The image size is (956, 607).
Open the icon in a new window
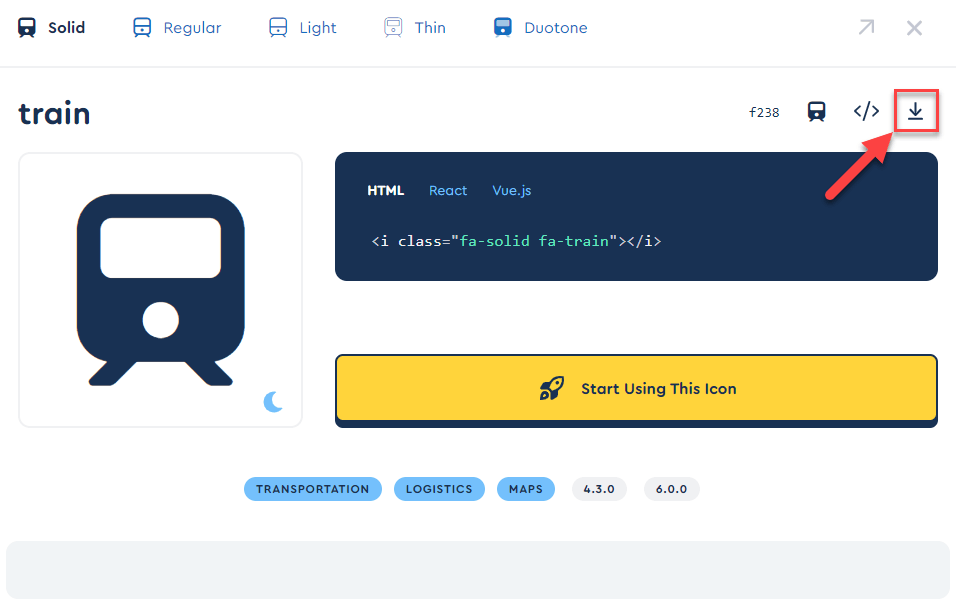click(866, 27)
